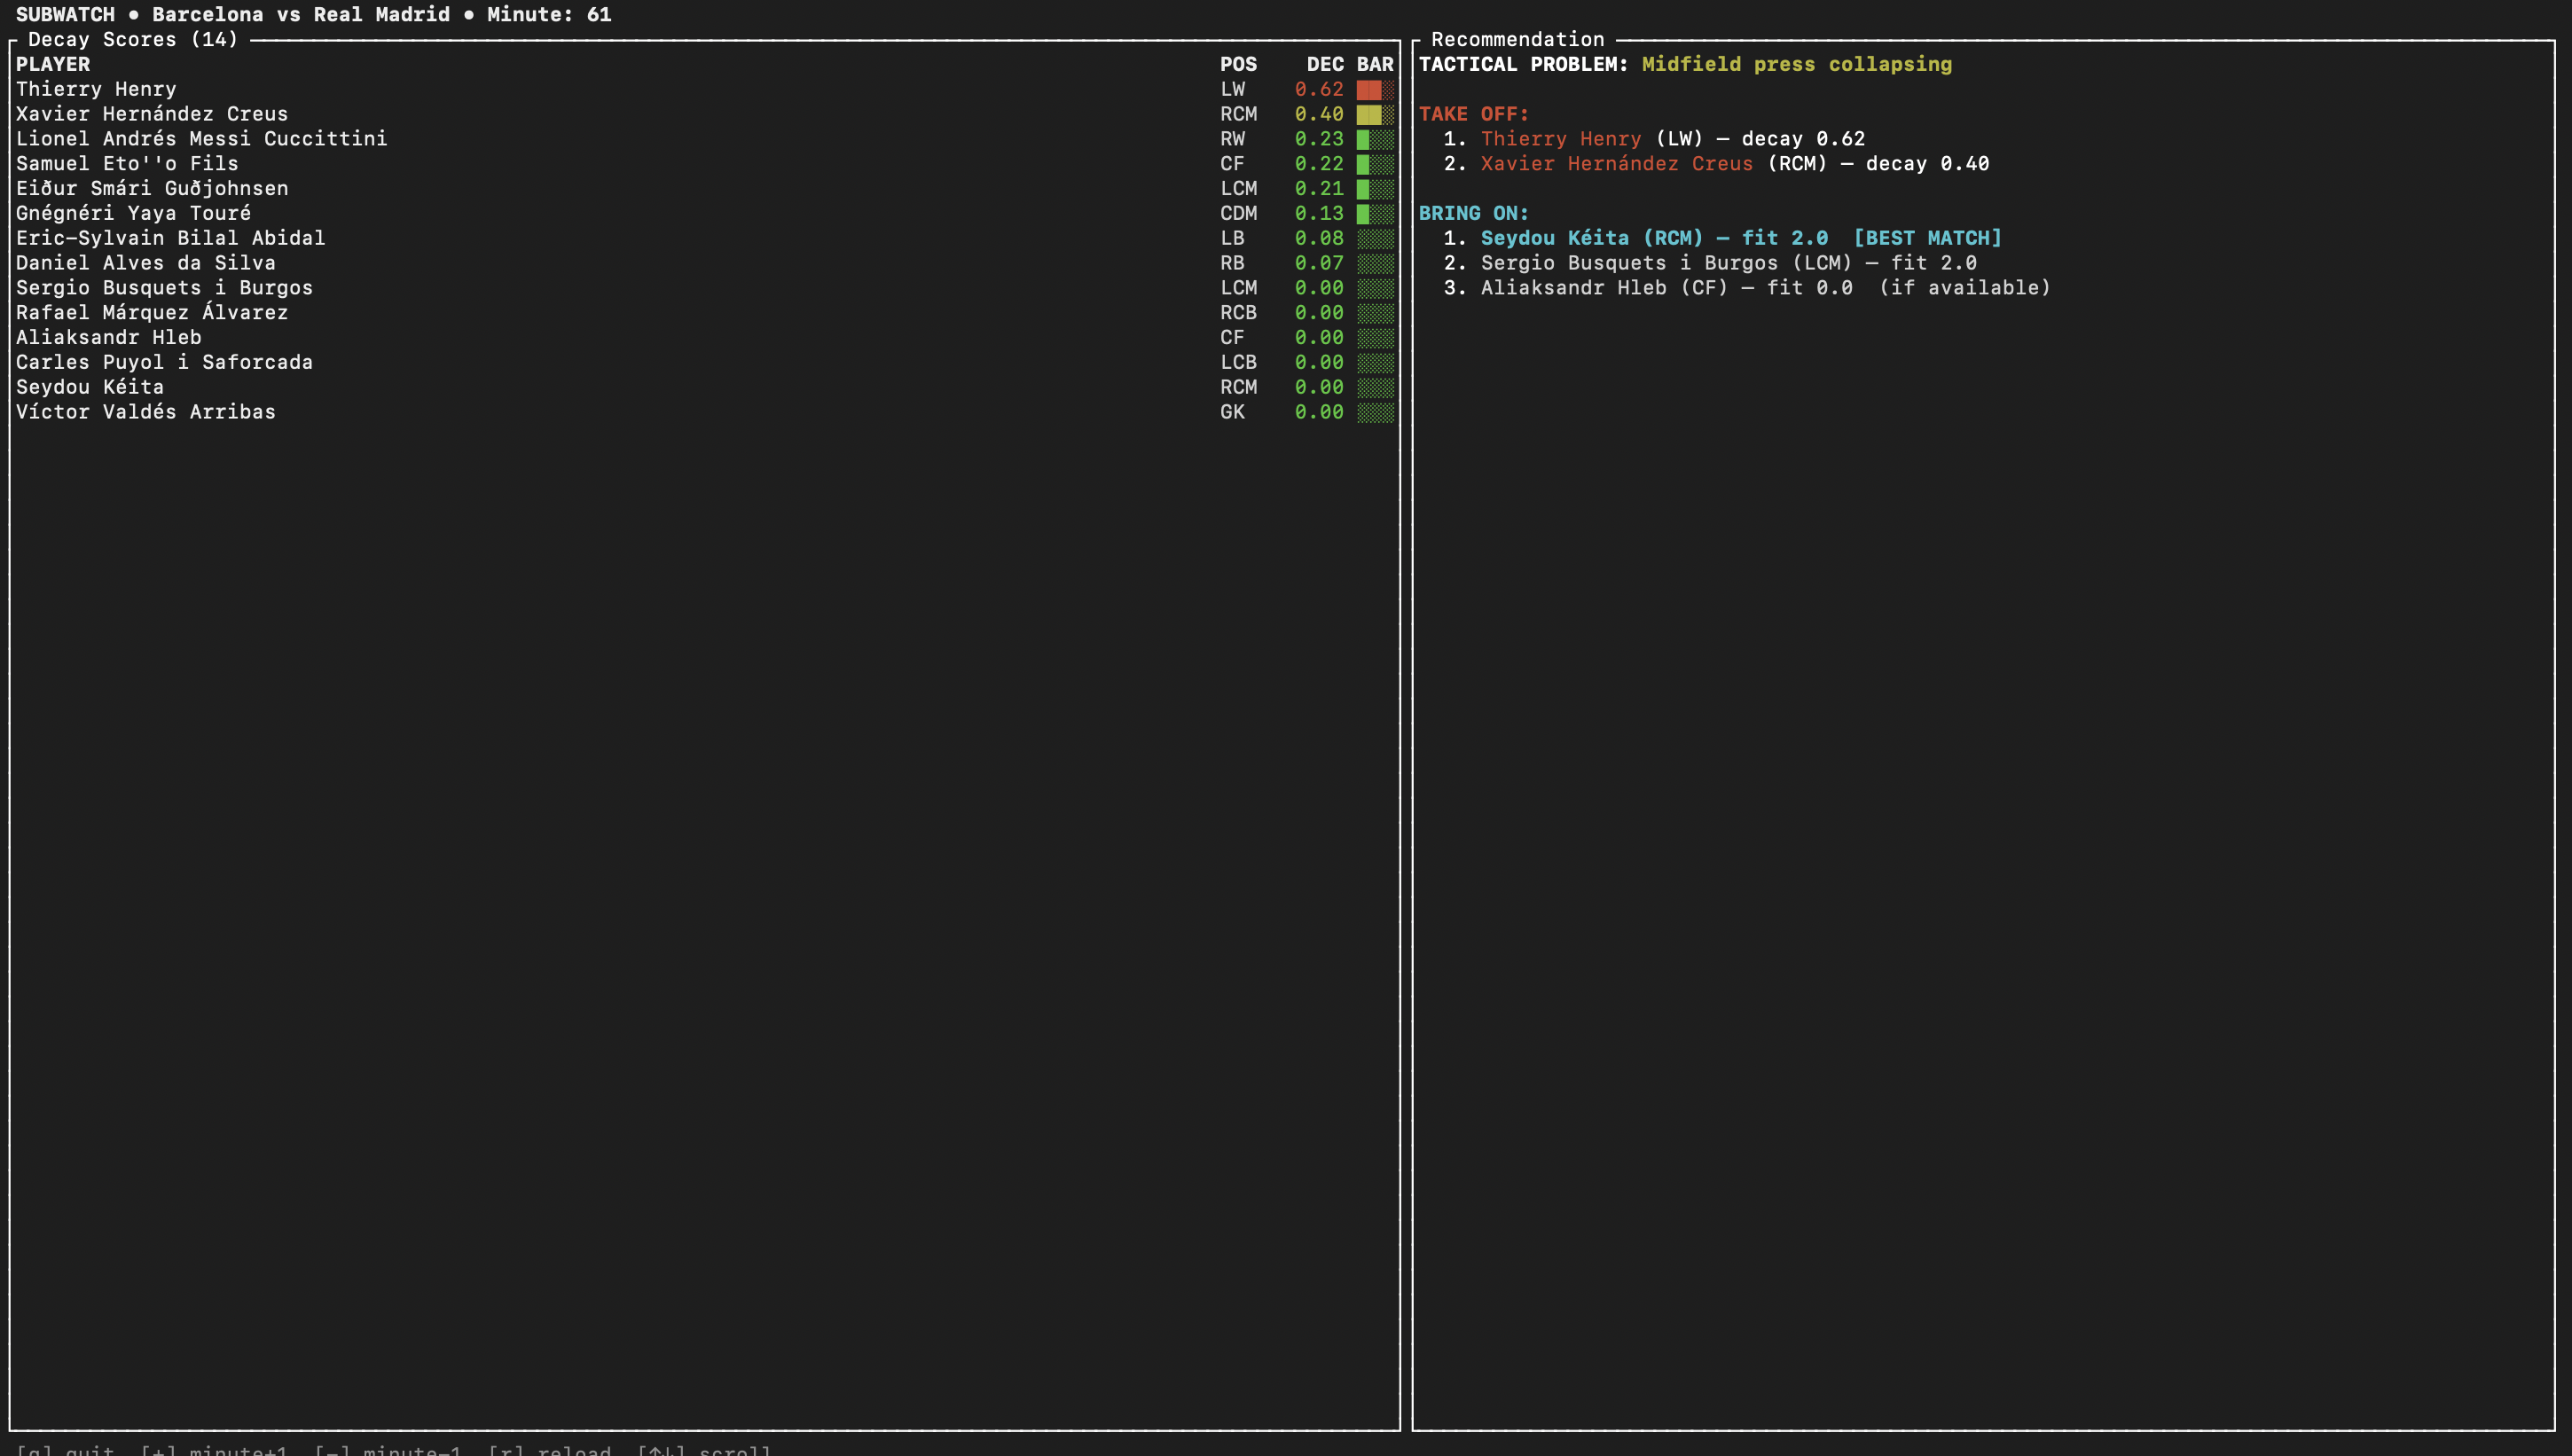Click on Gnégnéri Yaya Touré
2572x1456 pixels.
[133, 213]
